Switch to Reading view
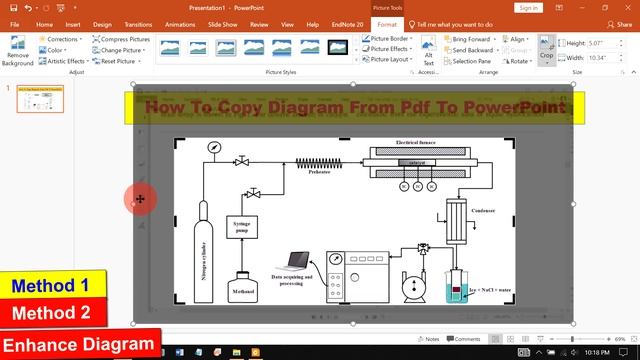 point(525,339)
